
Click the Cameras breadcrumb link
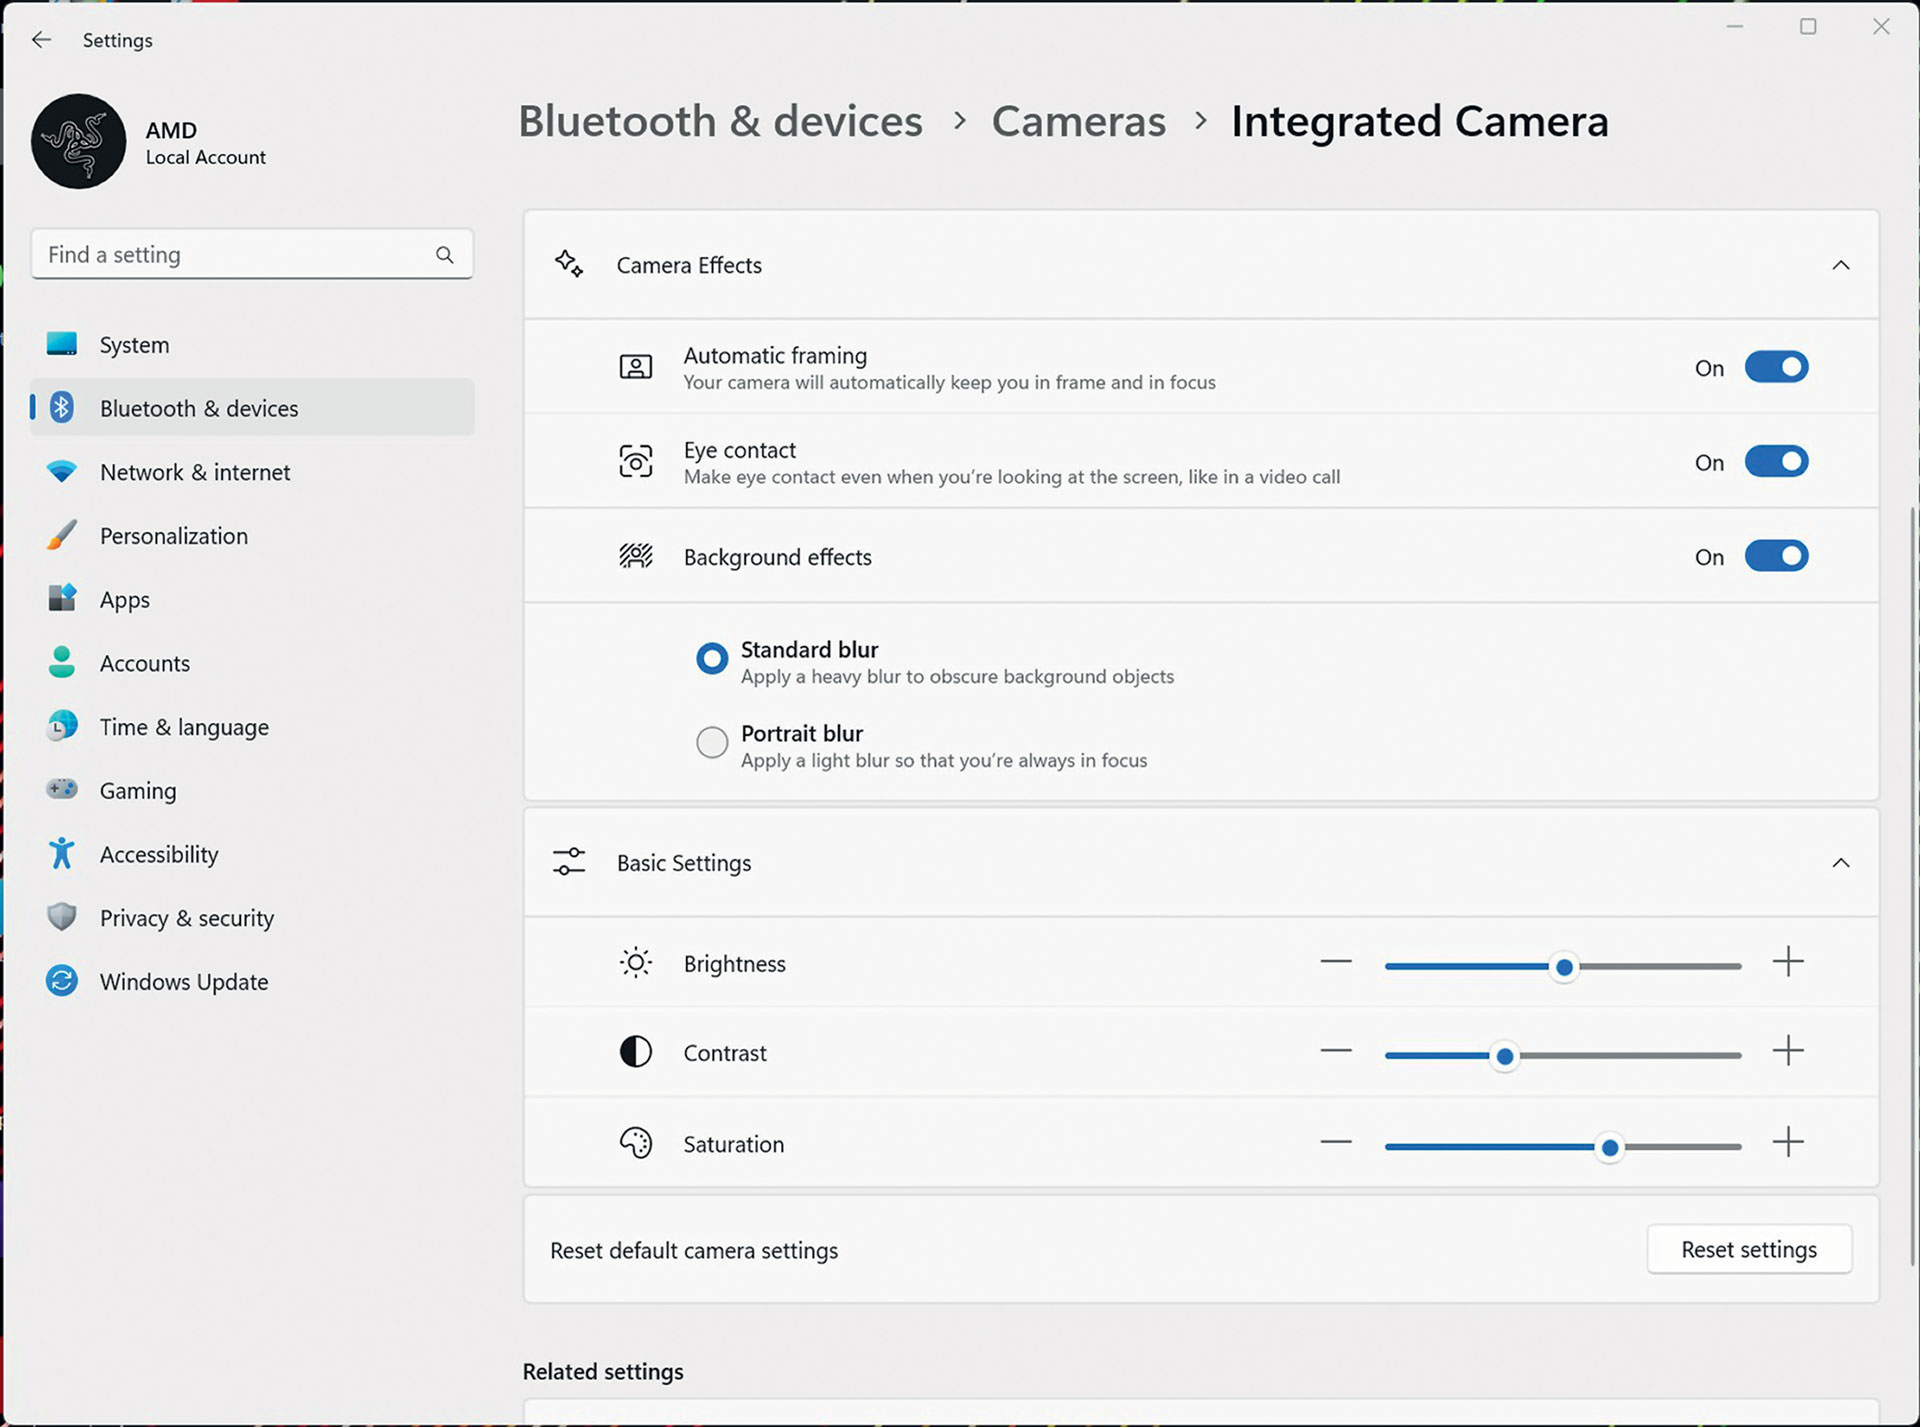pos(1078,122)
